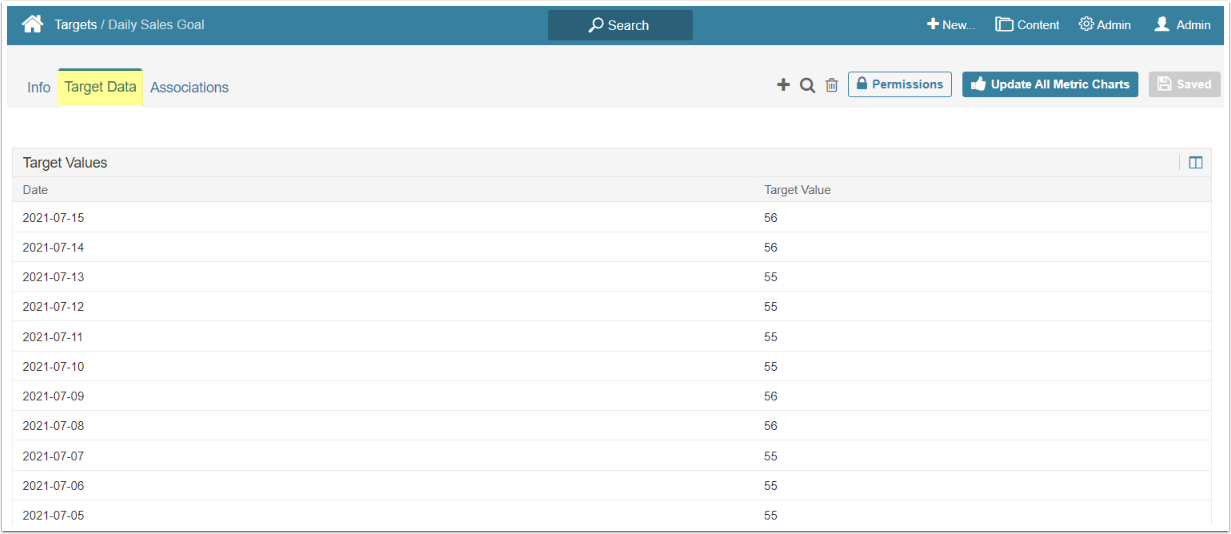
Task: Click target value 55 for 2021-07-10
Action: tap(771, 367)
